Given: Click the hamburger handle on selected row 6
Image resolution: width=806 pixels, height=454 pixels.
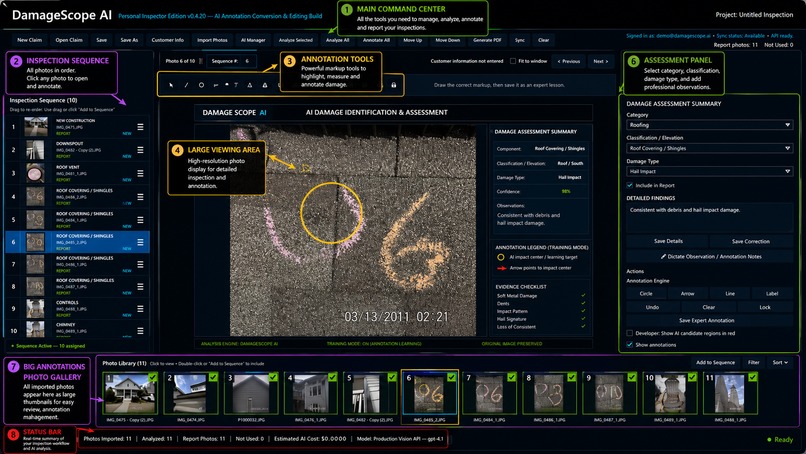Looking at the screenshot, I should tap(140, 242).
